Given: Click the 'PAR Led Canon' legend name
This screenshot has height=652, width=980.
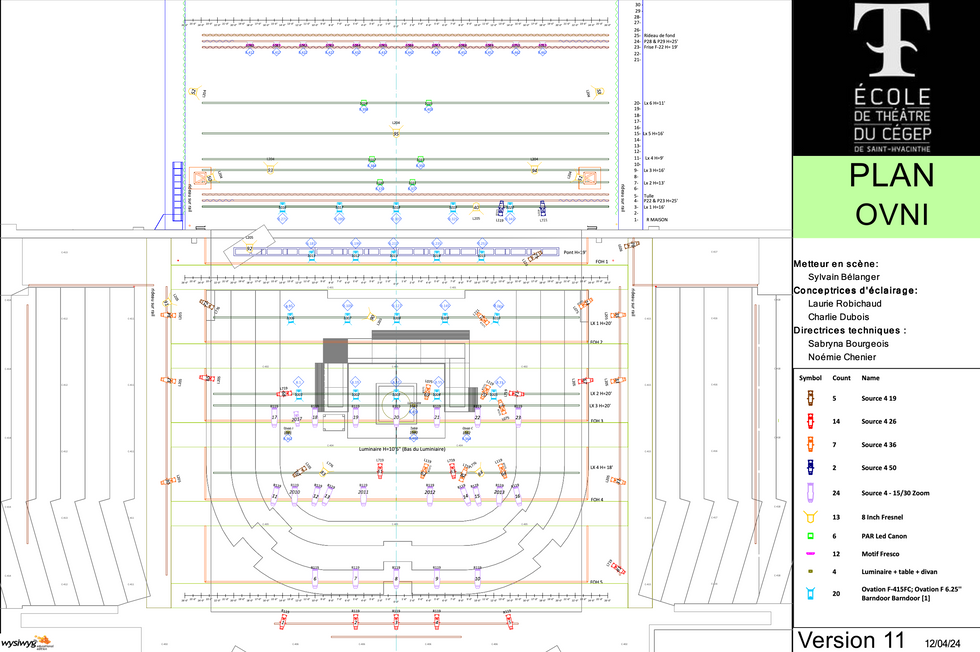Looking at the screenshot, I should pyautogui.click(x=884, y=536).
